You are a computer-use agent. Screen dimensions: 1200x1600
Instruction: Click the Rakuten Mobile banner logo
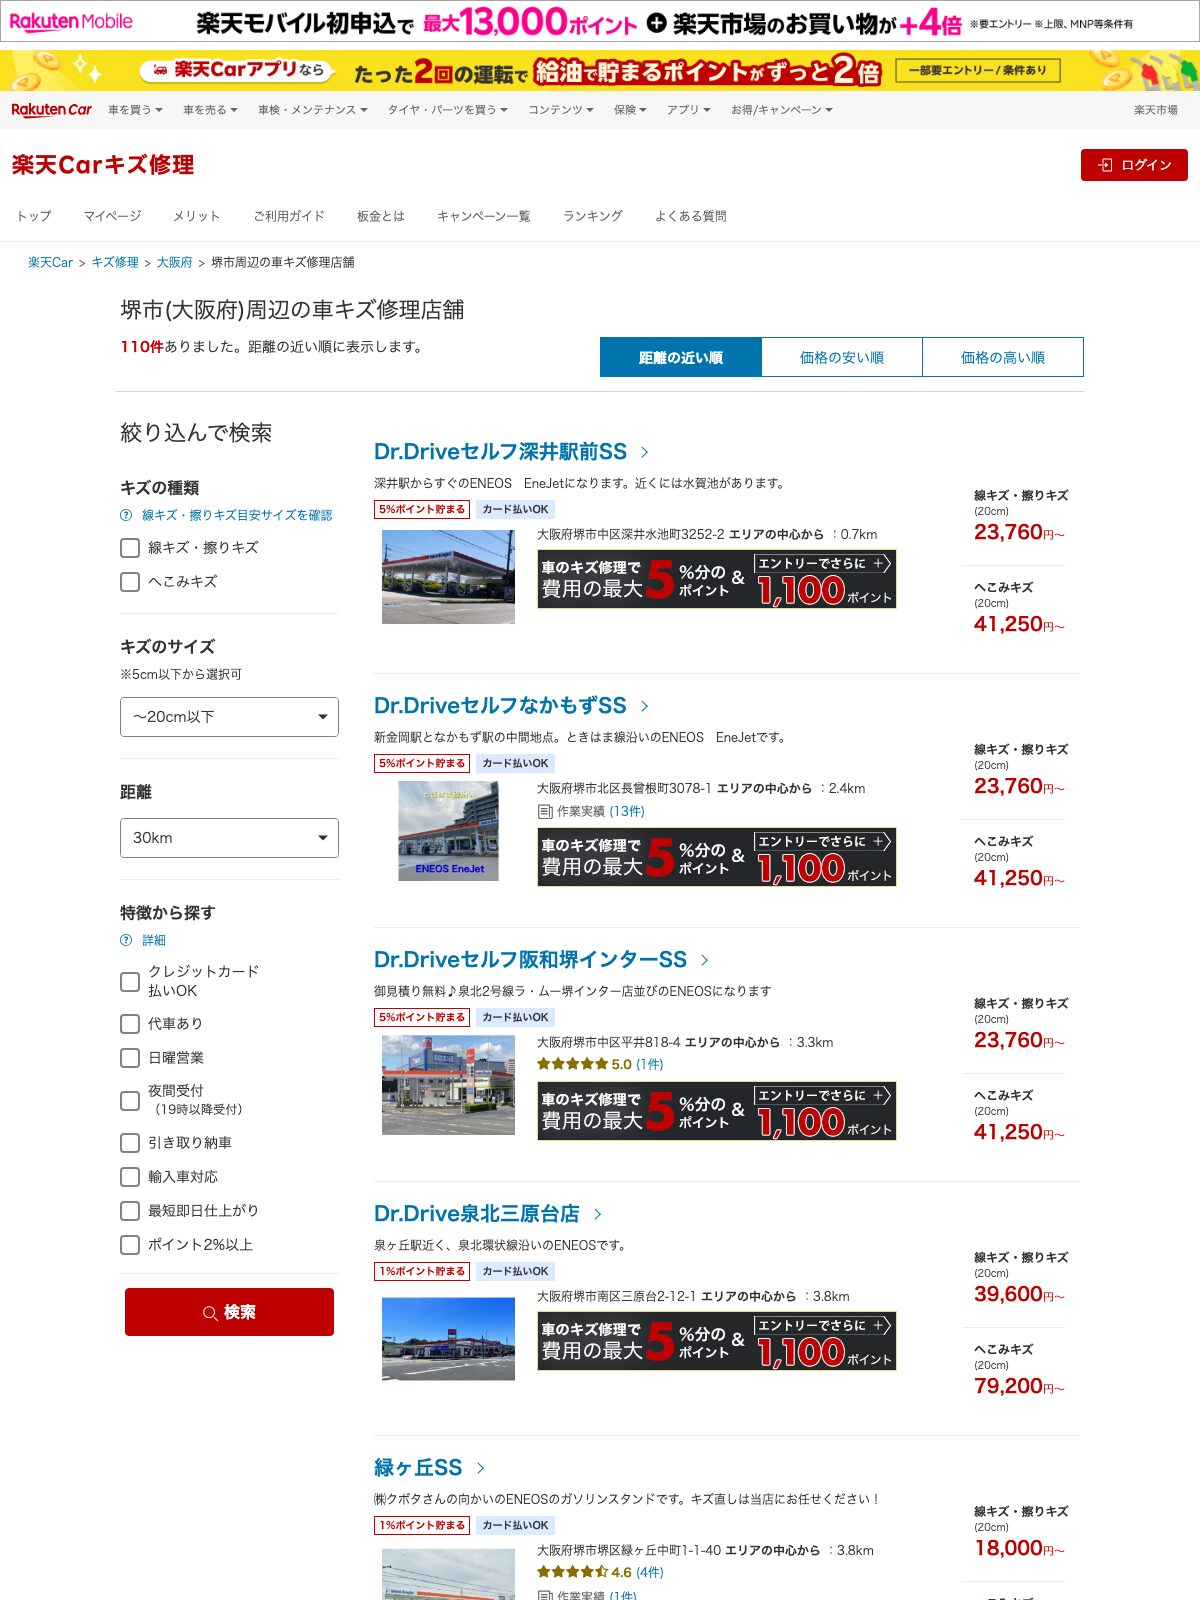coord(71,21)
